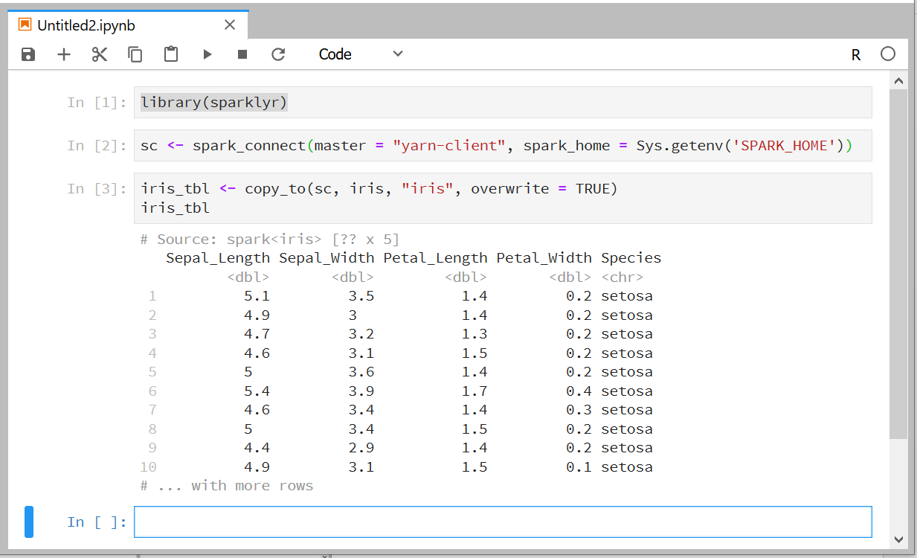Click into the empty code cell input

click(x=502, y=522)
